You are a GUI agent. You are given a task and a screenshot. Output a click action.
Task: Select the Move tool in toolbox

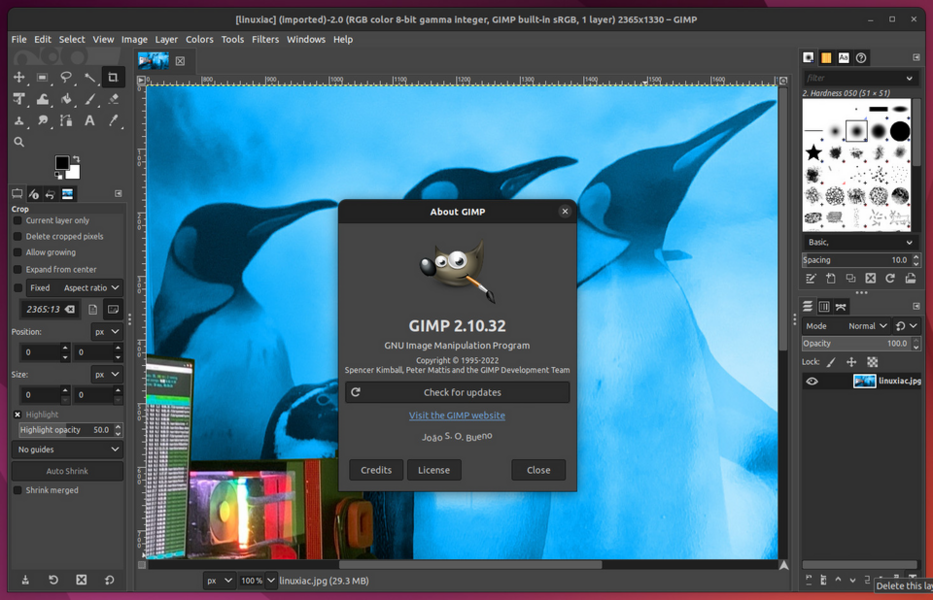[x=19, y=77]
